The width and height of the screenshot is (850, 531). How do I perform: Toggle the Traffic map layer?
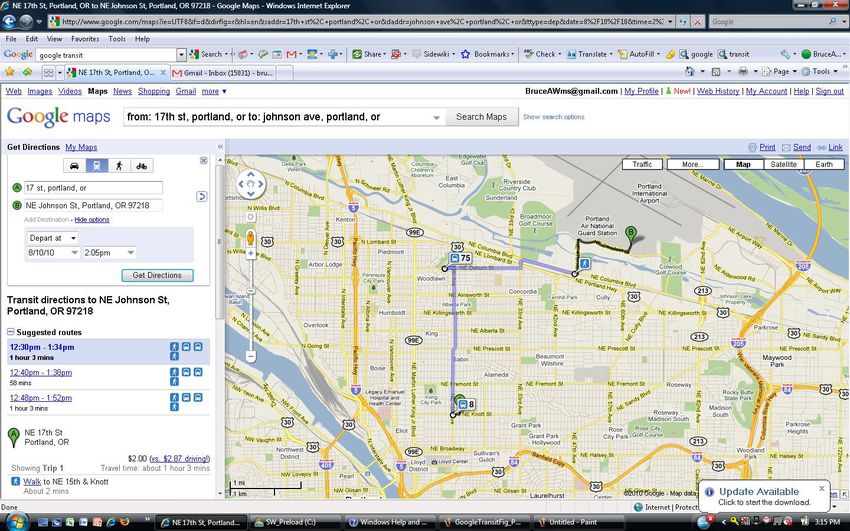coord(642,164)
